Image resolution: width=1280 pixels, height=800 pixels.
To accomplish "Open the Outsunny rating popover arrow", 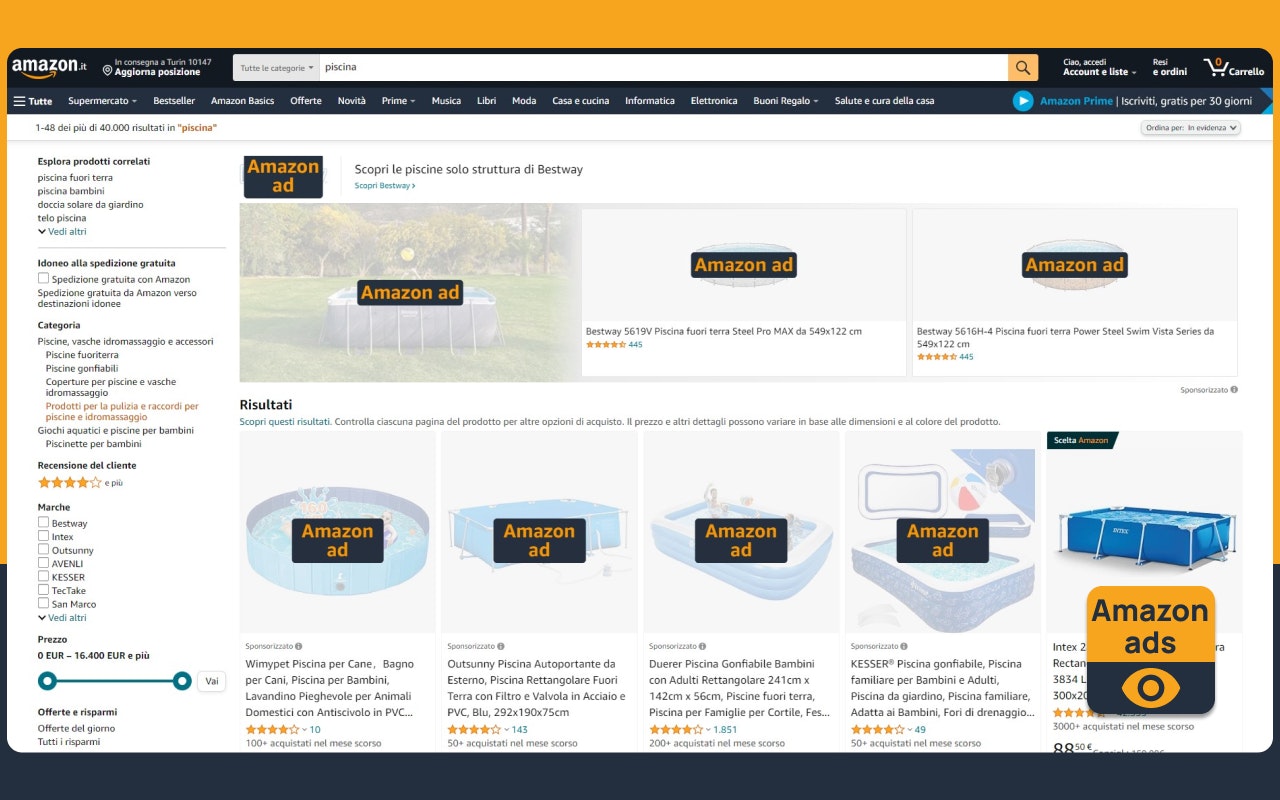I will click(507, 730).
